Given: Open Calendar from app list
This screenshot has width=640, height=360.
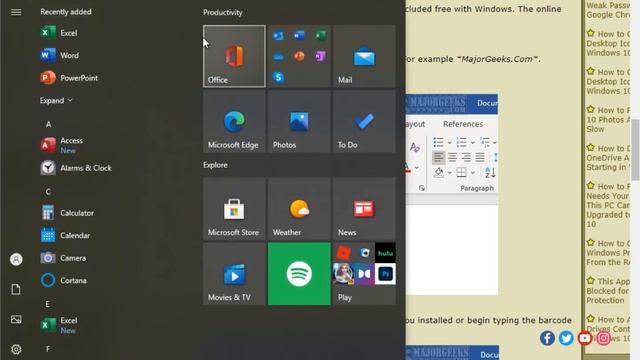Looking at the screenshot, I should [65, 235].
